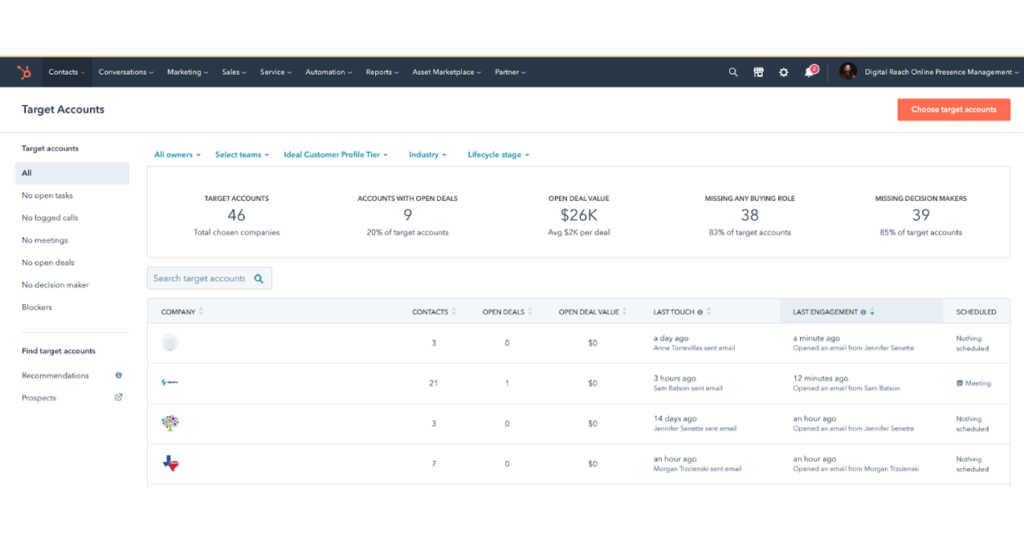Open the Texas flag company logo
Screen dimensions: 1024x542
(x=170, y=464)
